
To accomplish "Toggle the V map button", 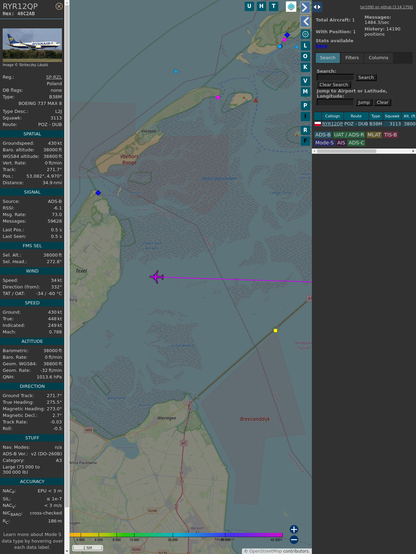I will pos(305,81).
